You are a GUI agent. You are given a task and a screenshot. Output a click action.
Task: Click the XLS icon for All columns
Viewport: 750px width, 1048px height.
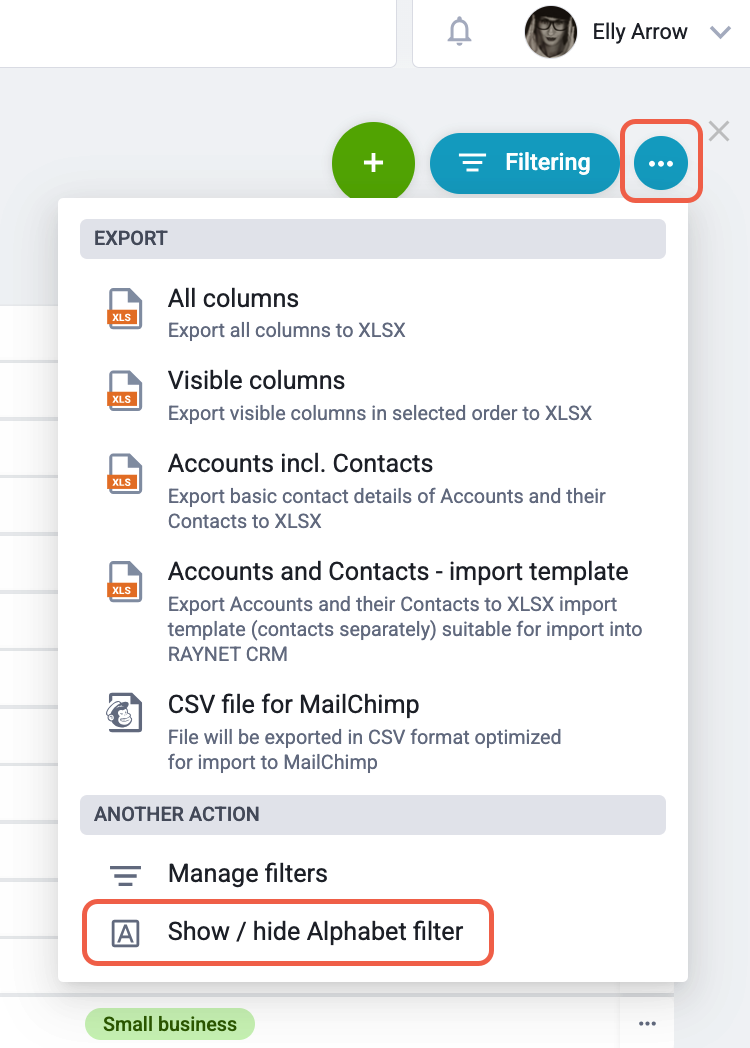pyautogui.click(x=125, y=309)
